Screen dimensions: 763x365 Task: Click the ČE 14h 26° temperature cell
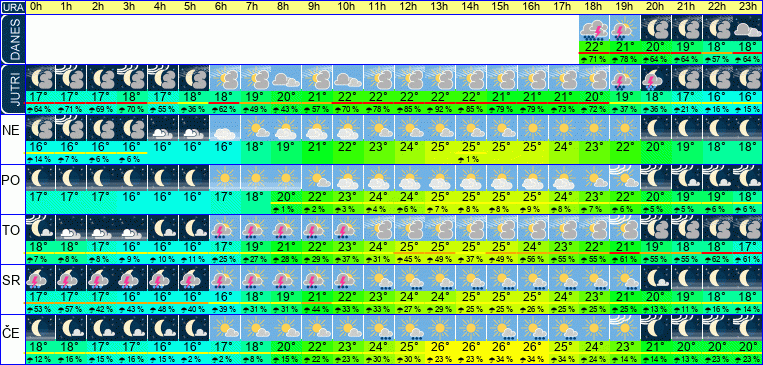coord(471,347)
